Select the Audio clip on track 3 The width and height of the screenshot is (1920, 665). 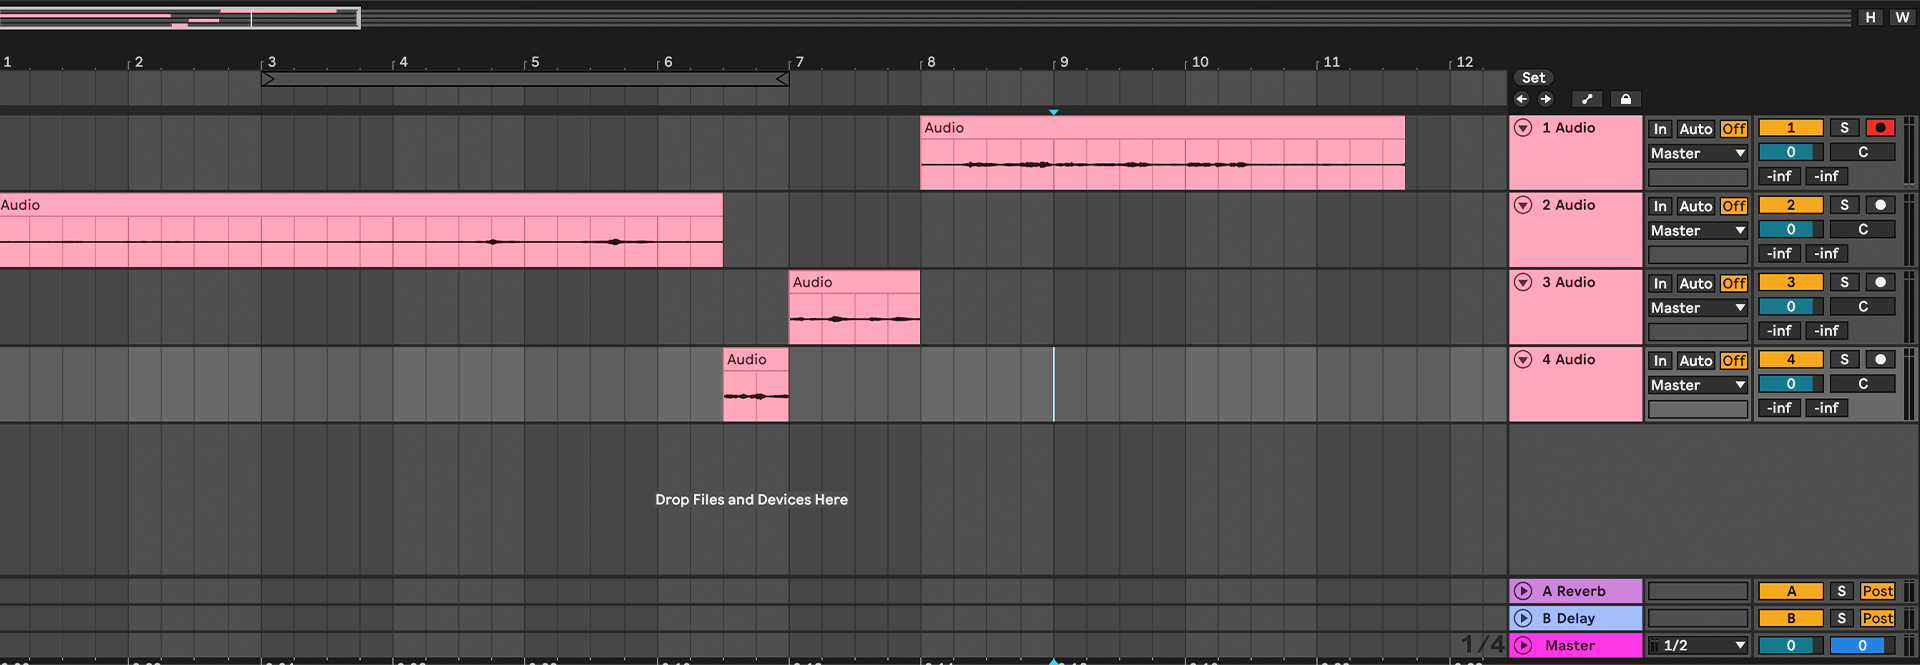click(854, 307)
